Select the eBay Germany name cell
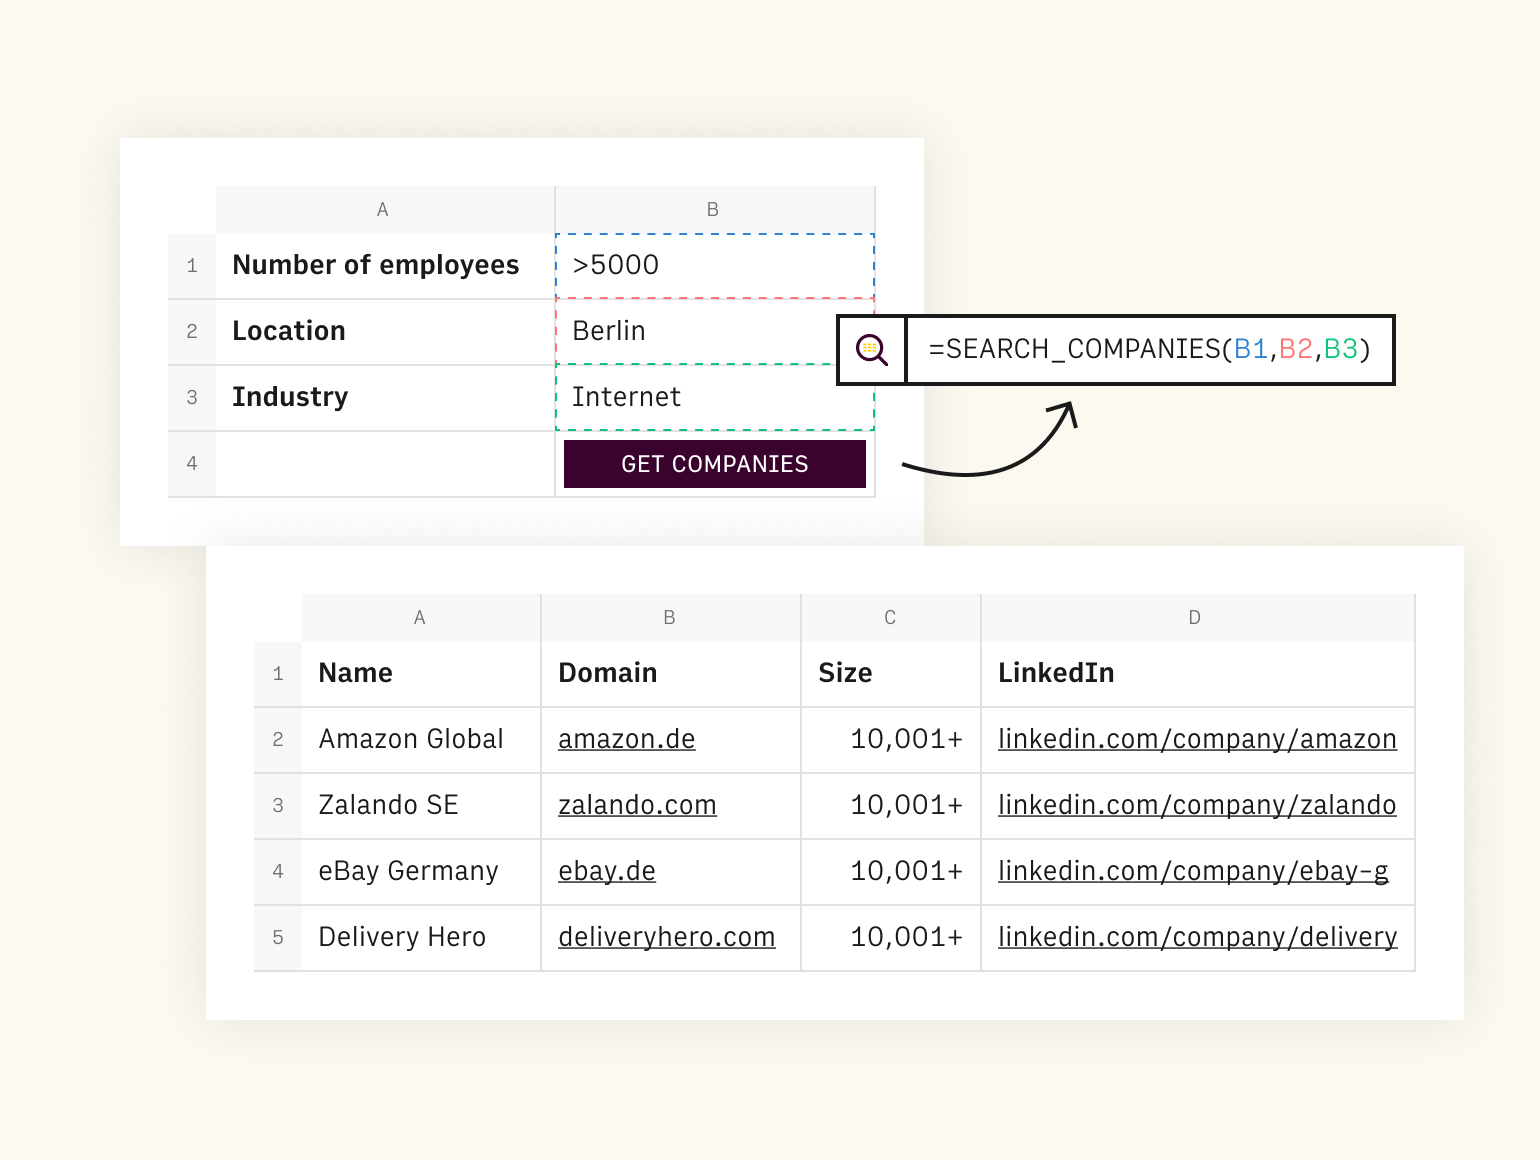This screenshot has width=1540, height=1160. [x=421, y=872]
